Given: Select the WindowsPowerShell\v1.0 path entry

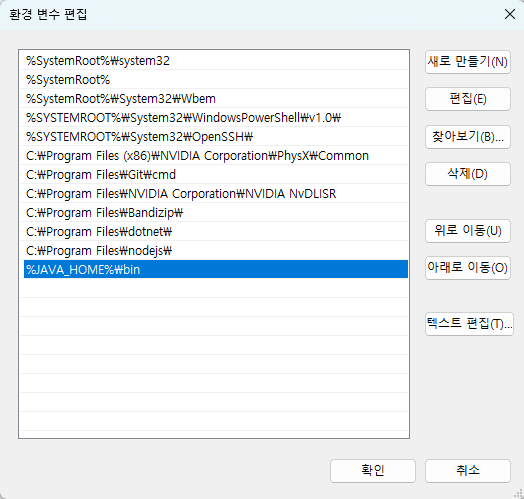Looking at the screenshot, I should (214, 118).
